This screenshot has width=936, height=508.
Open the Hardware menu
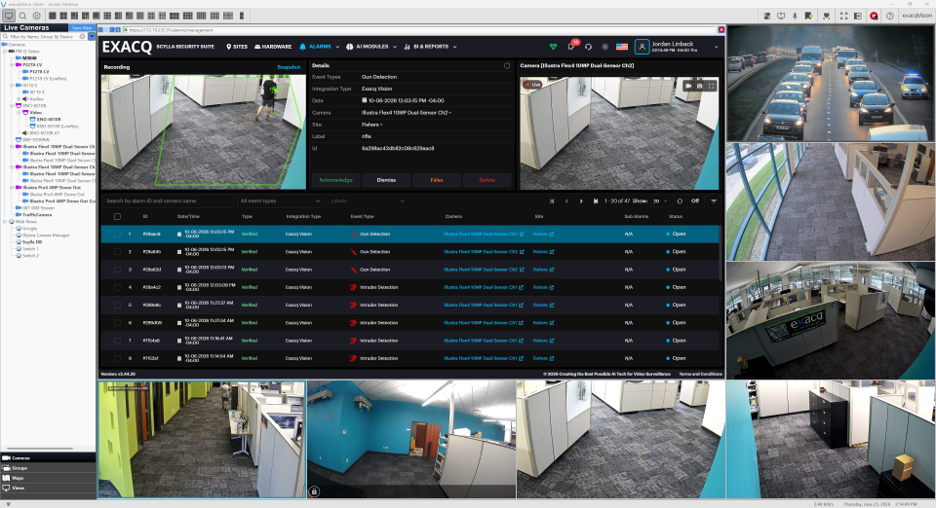point(273,47)
